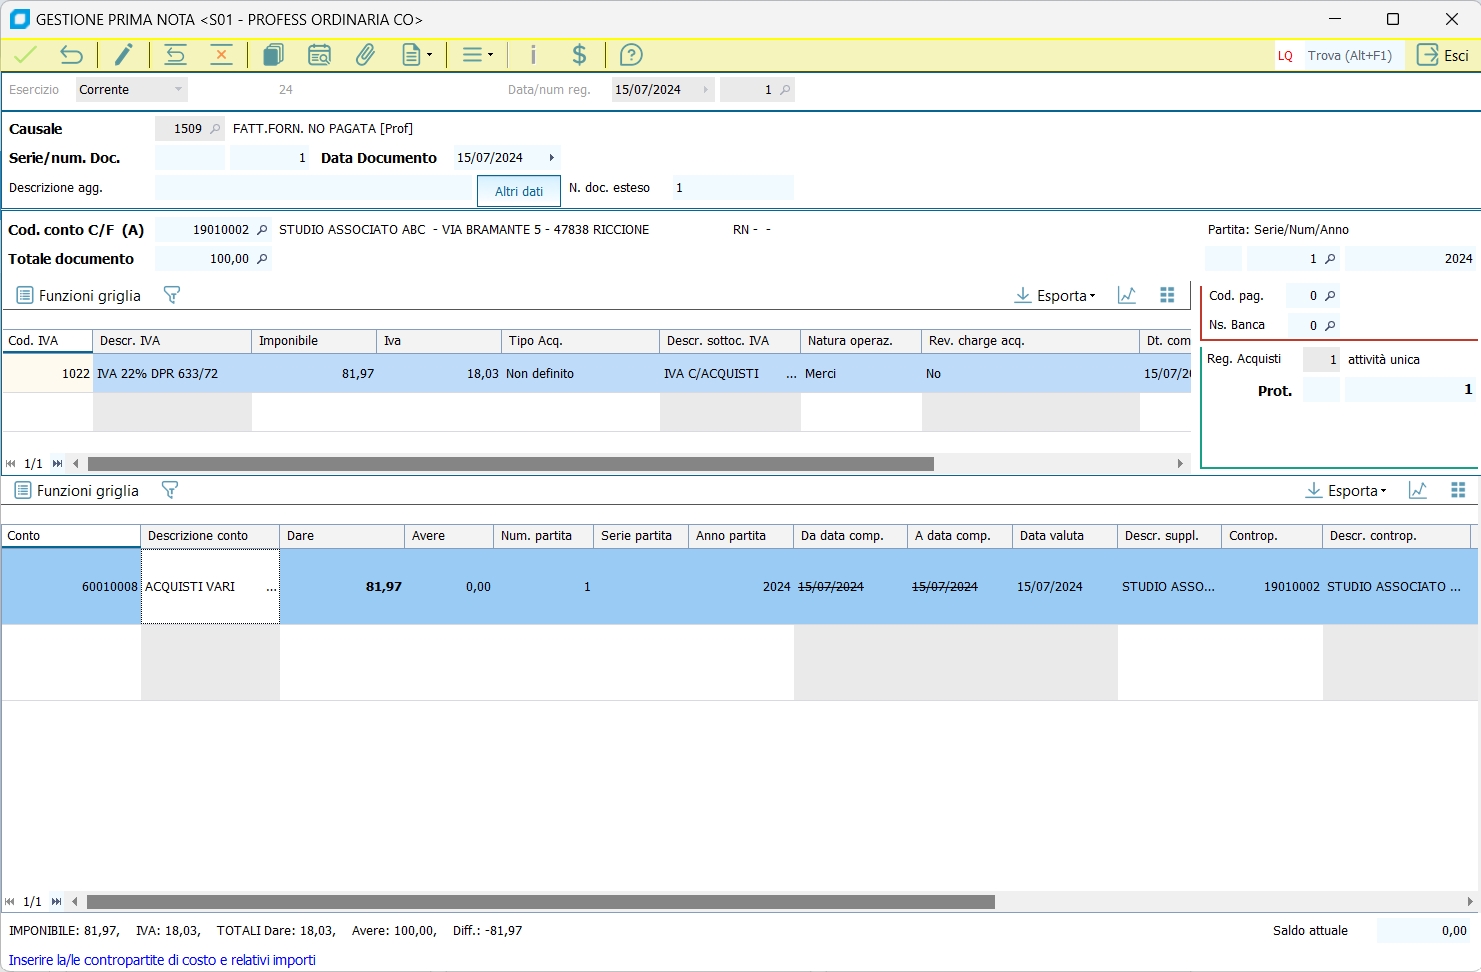Click the dollar sign icon
The image size is (1481, 972).
click(579, 55)
